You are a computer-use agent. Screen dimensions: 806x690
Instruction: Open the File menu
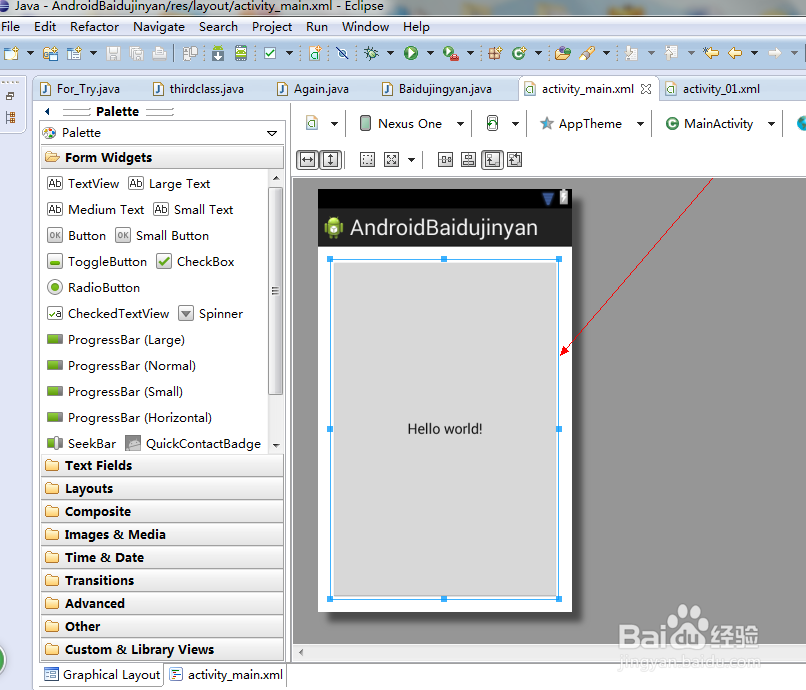[10, 27]
